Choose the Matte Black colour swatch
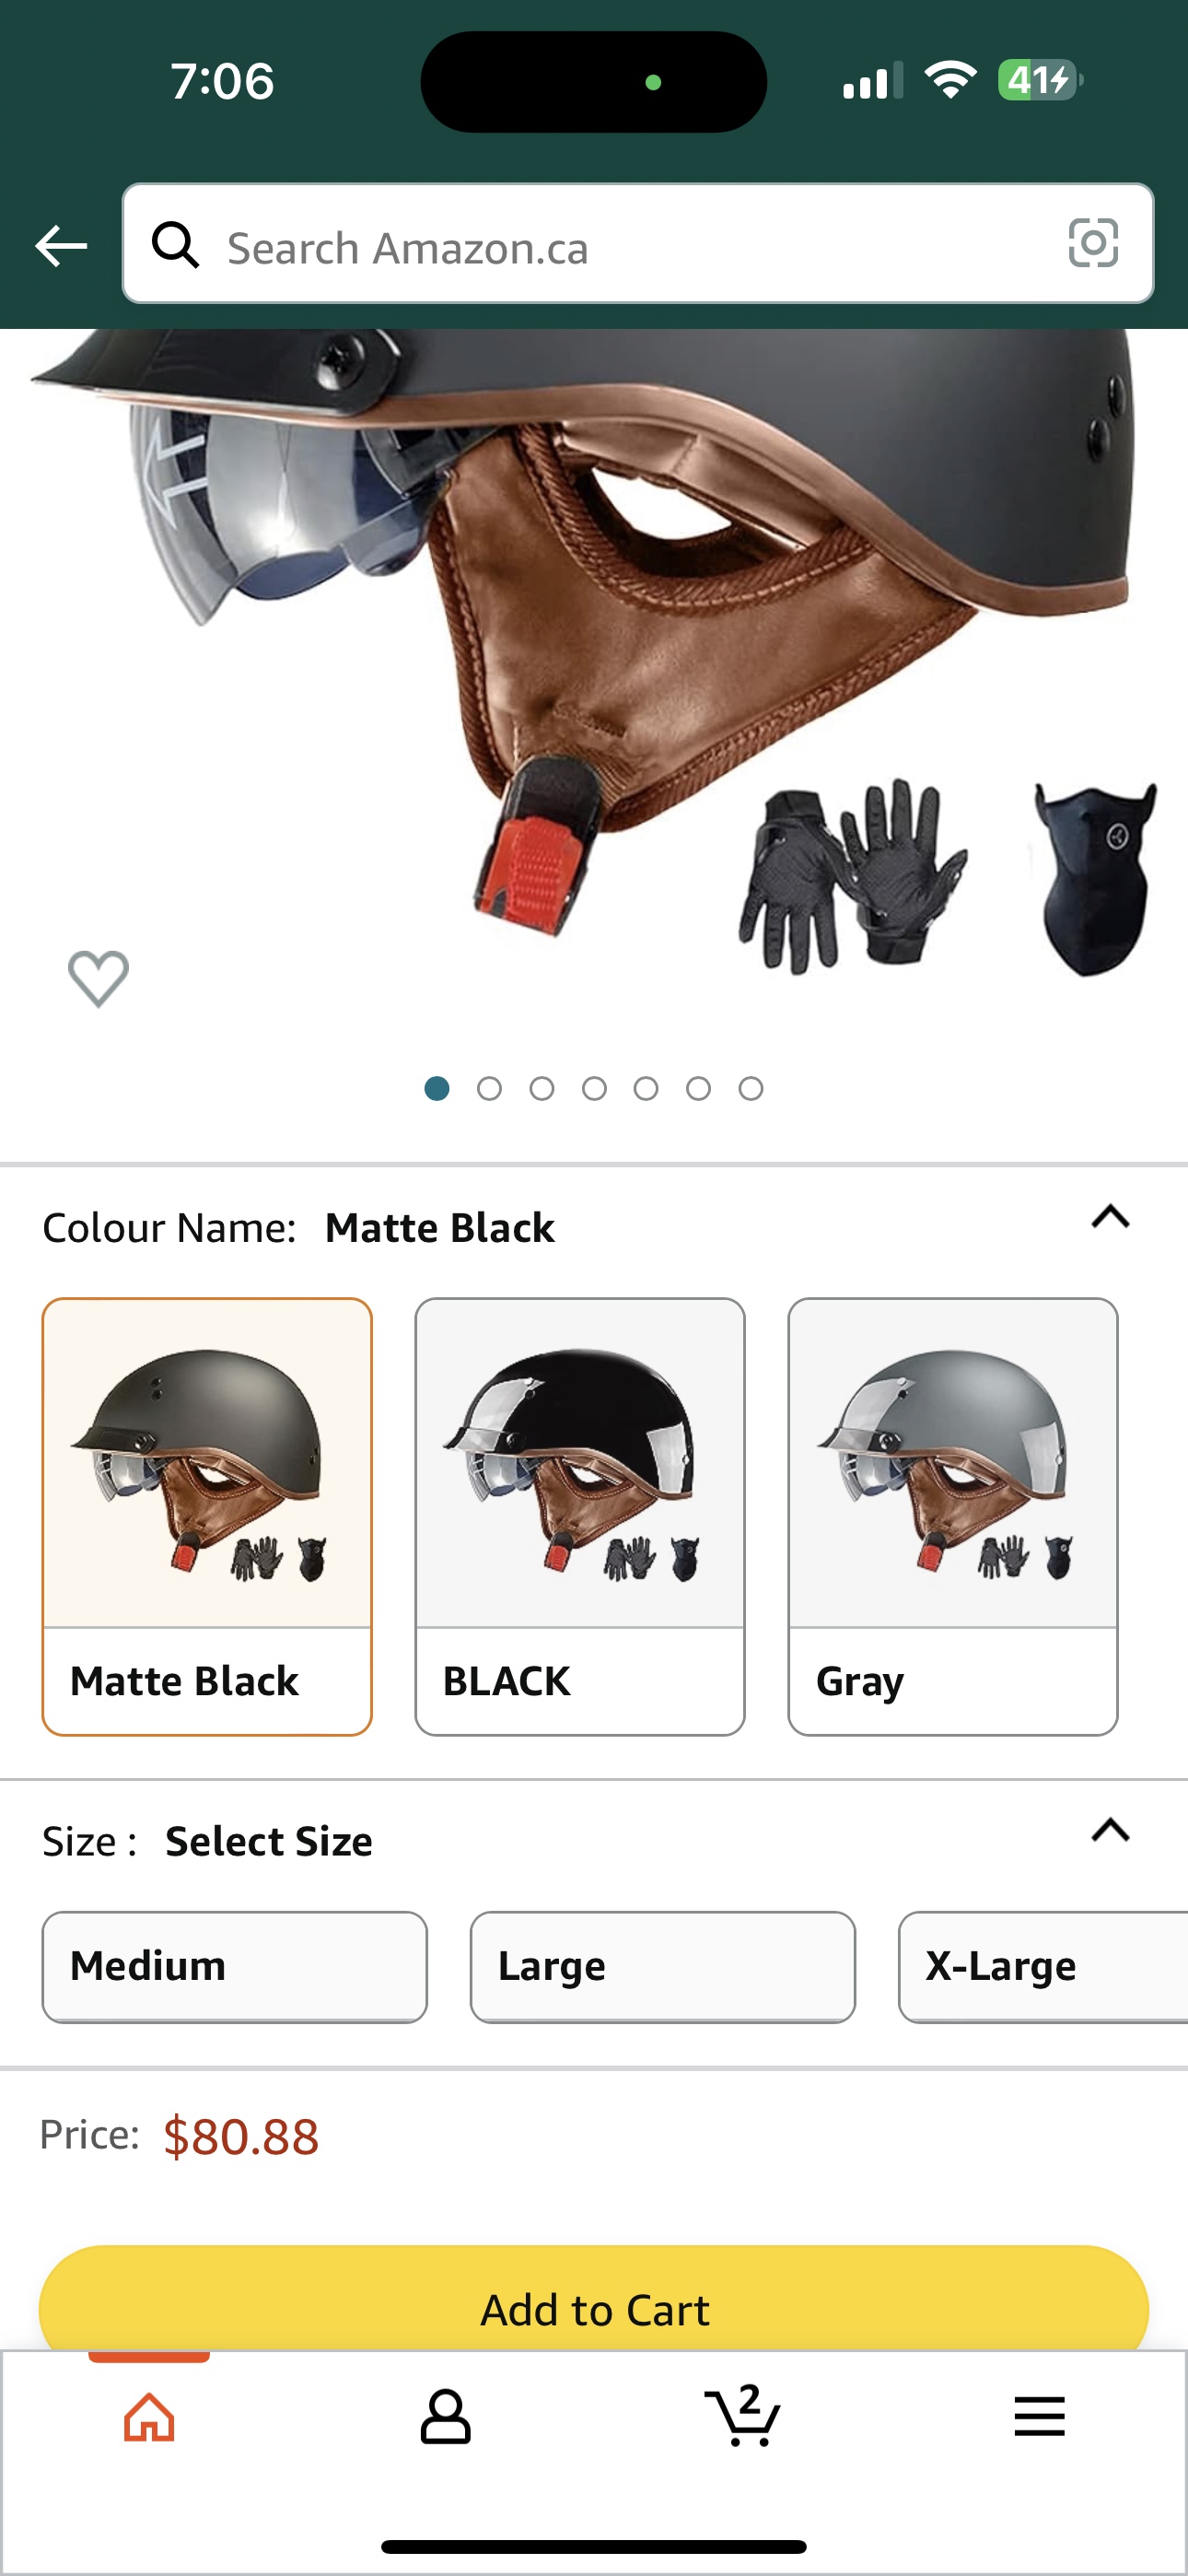1188x2576 pixels. [207, 1516]
